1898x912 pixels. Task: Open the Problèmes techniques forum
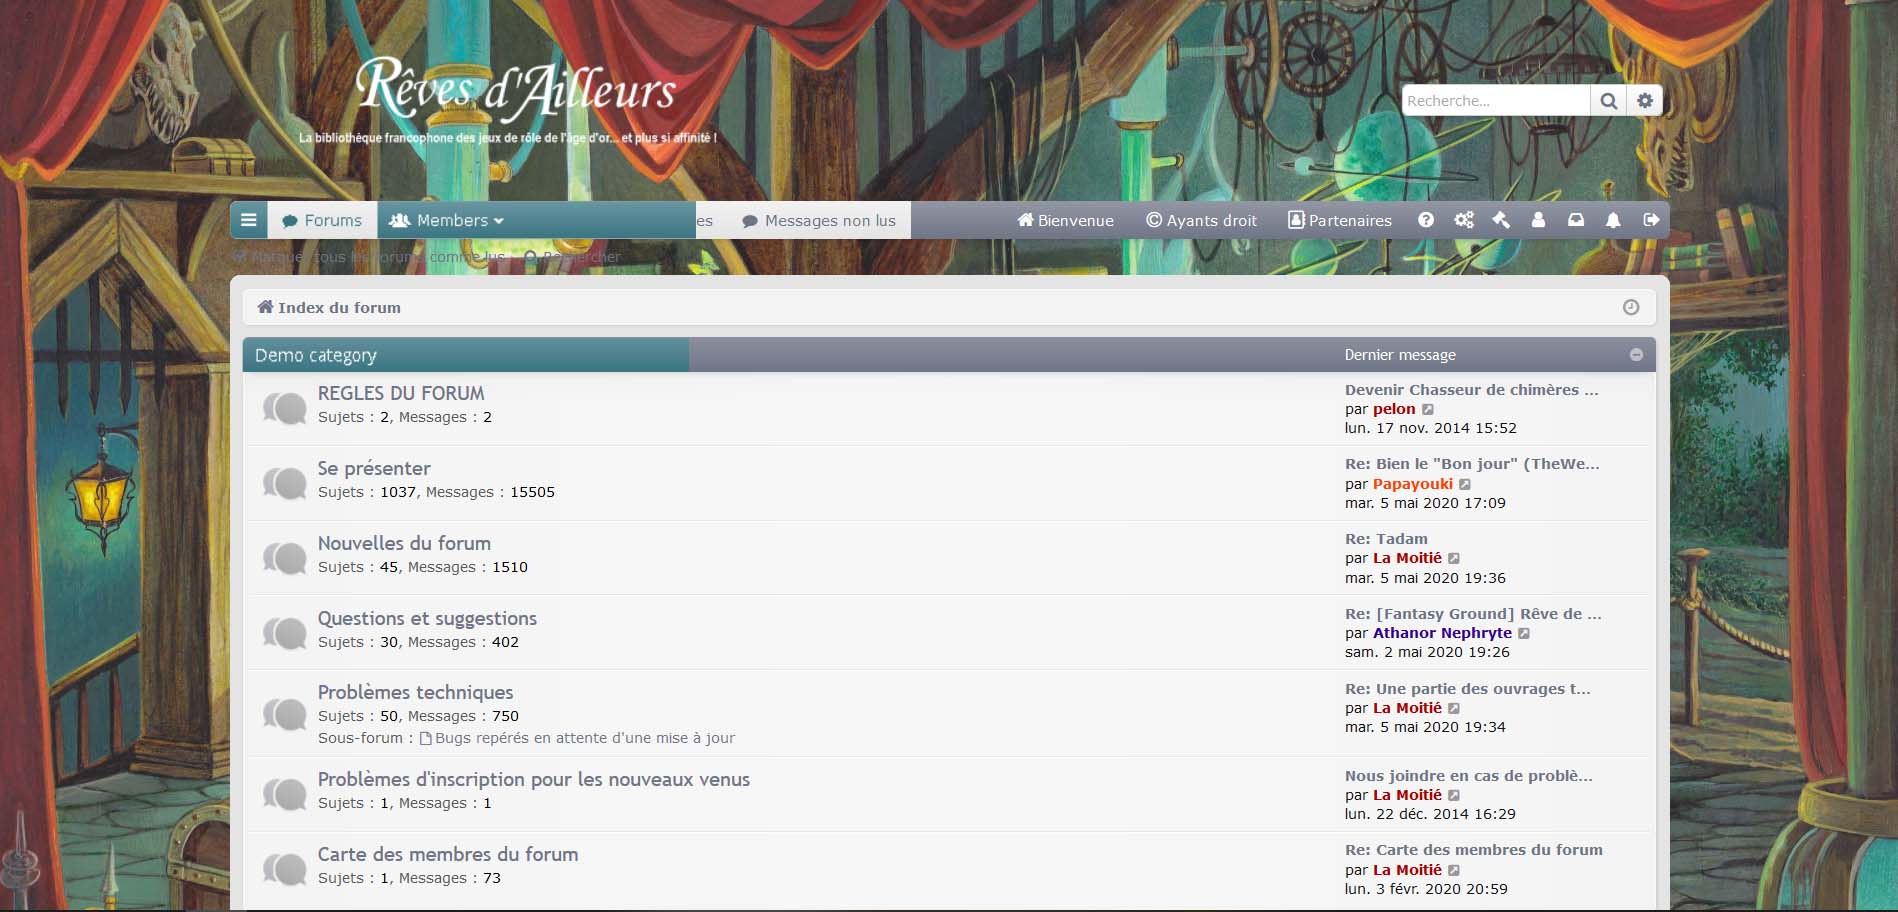415,692
